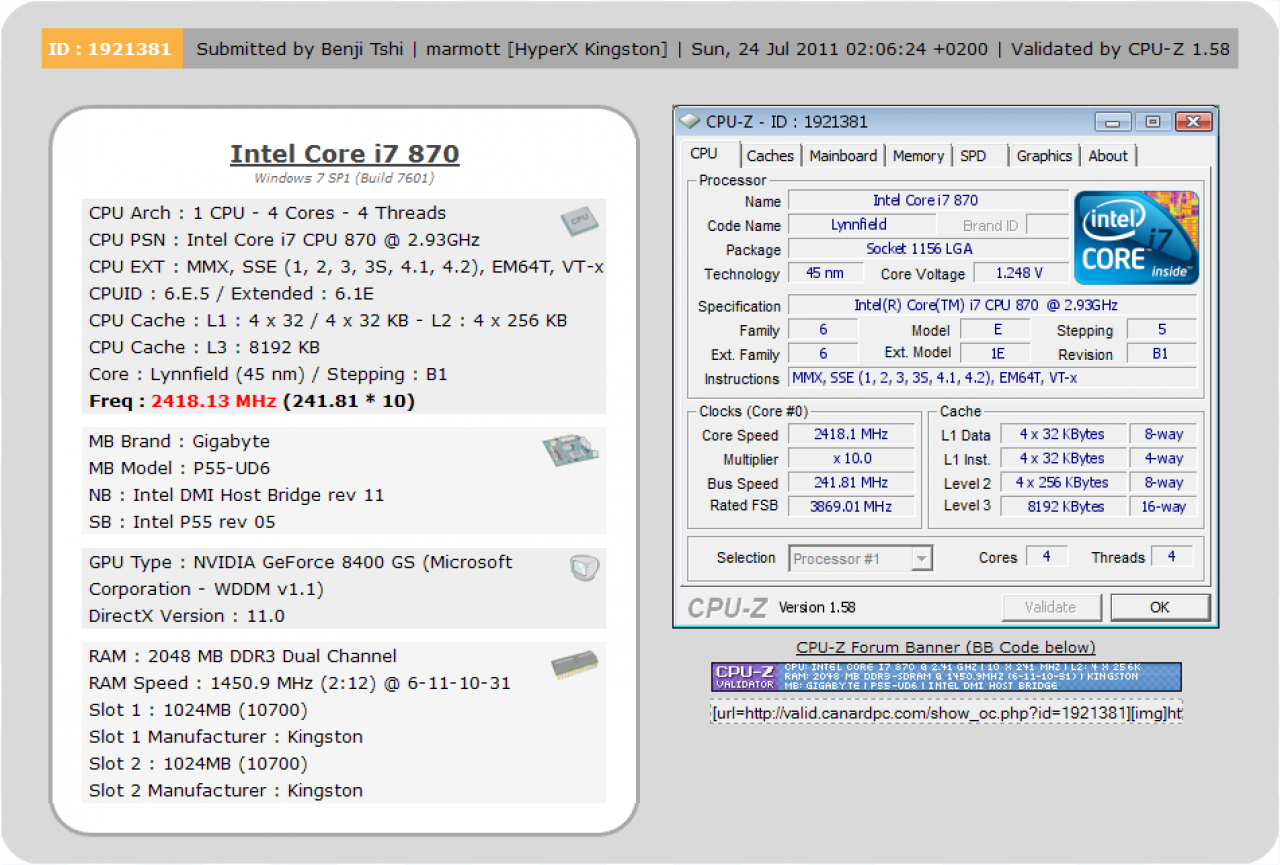Open the About tab
This screenshot has width=1280, height=865.
[x=1108, y=156]
